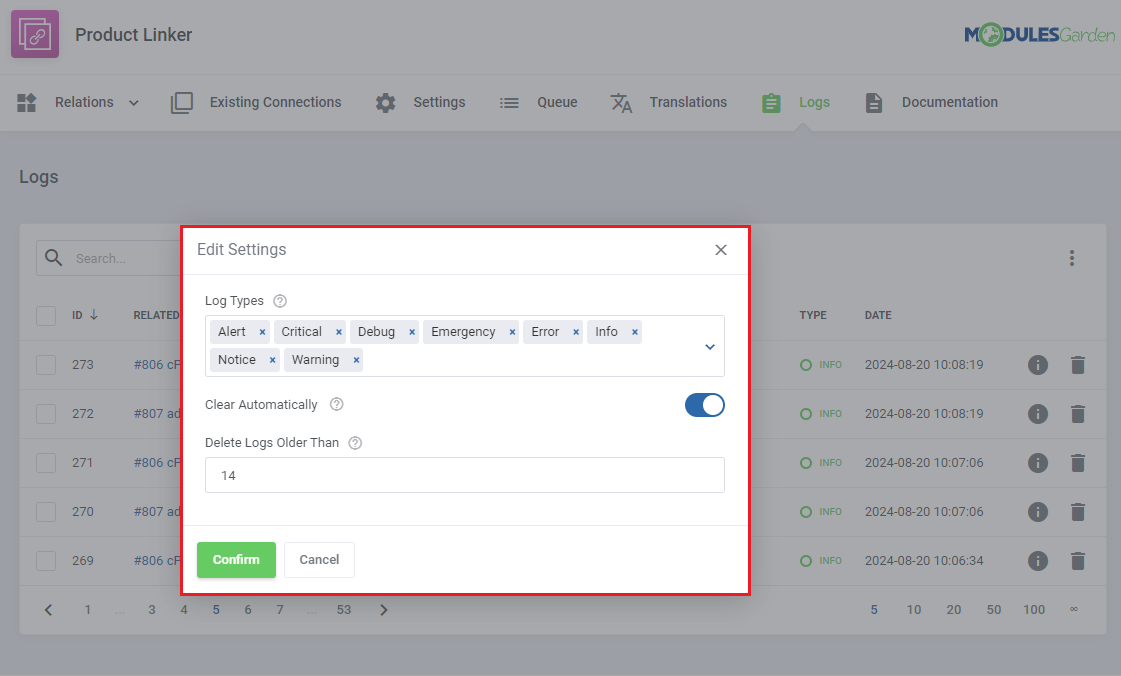Click the help icon beside Log Types
This screenshot has height=676, width=1121.
(280, 301)
